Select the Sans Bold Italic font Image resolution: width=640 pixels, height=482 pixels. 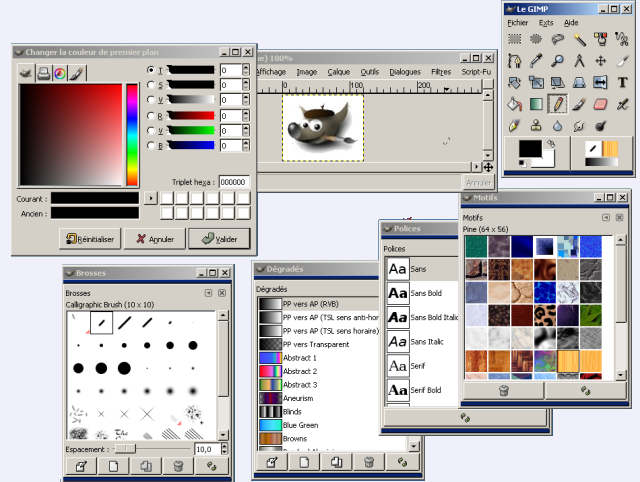422,317
